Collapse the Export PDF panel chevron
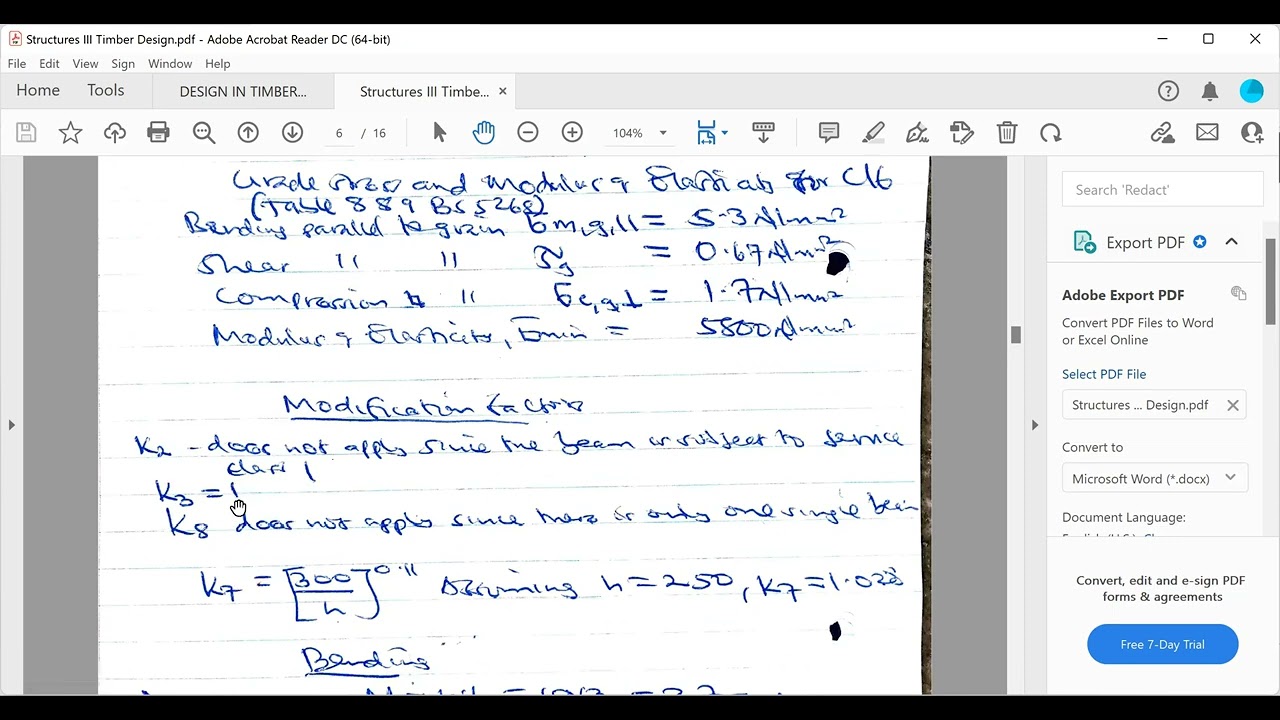Viewport: 1280px width, 720px height. click(1231, 242)
